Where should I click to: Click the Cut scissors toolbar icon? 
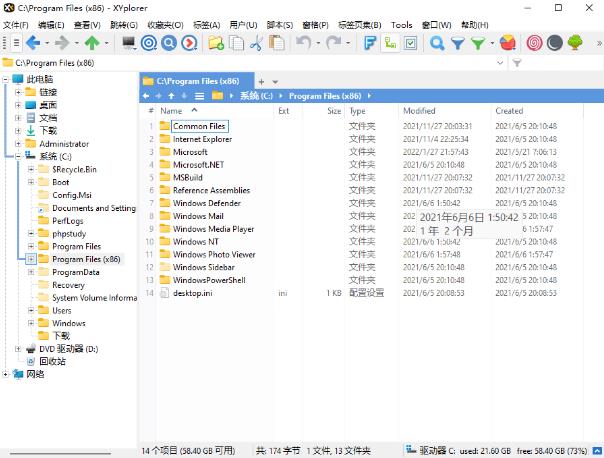256,43
